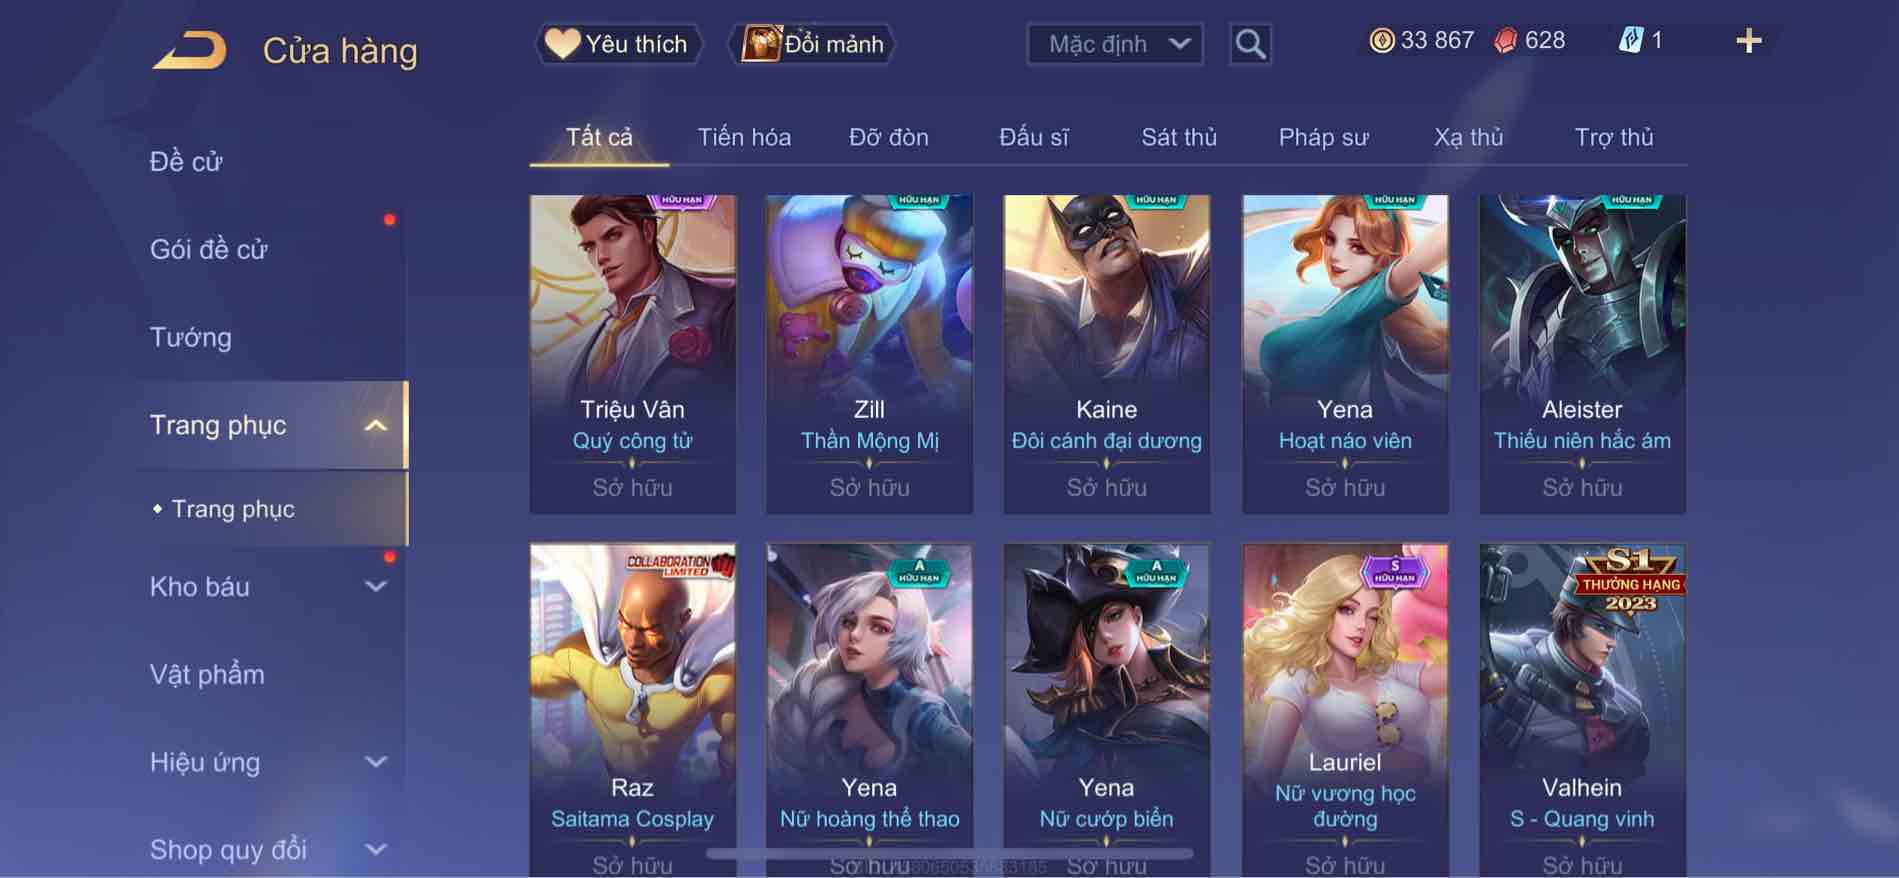This screenshot has width=1899, height=878.
Task: Open Đổi mảnh chest exchange
Action: coord(815,44)
